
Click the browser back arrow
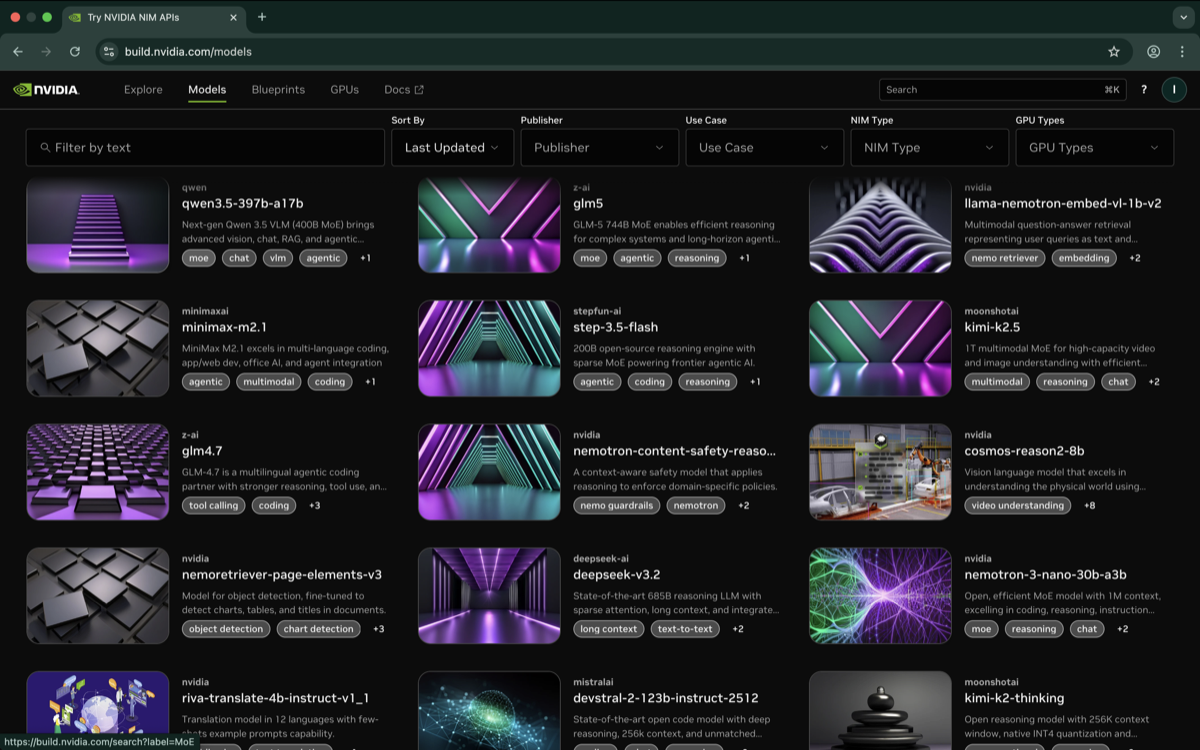click(x=18, y=52)
